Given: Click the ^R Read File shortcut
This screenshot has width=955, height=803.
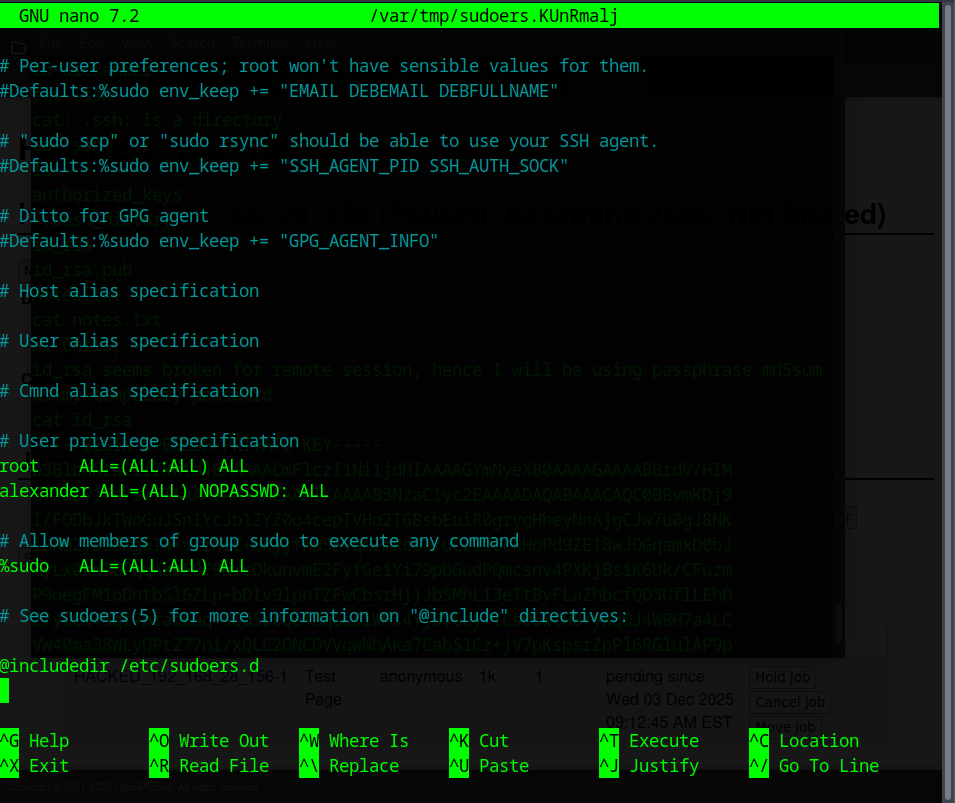Looking at the screenshot, I should pos(209,766).
